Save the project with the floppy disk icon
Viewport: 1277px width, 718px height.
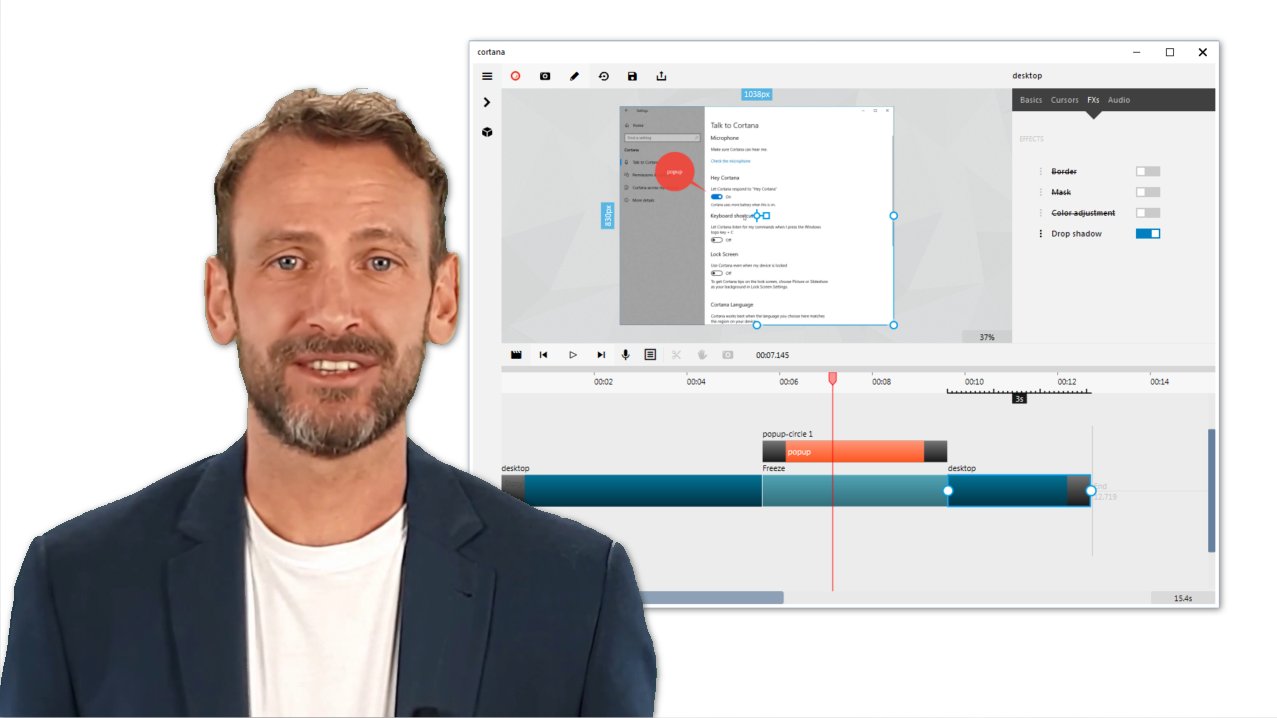[x=632, y=75]
